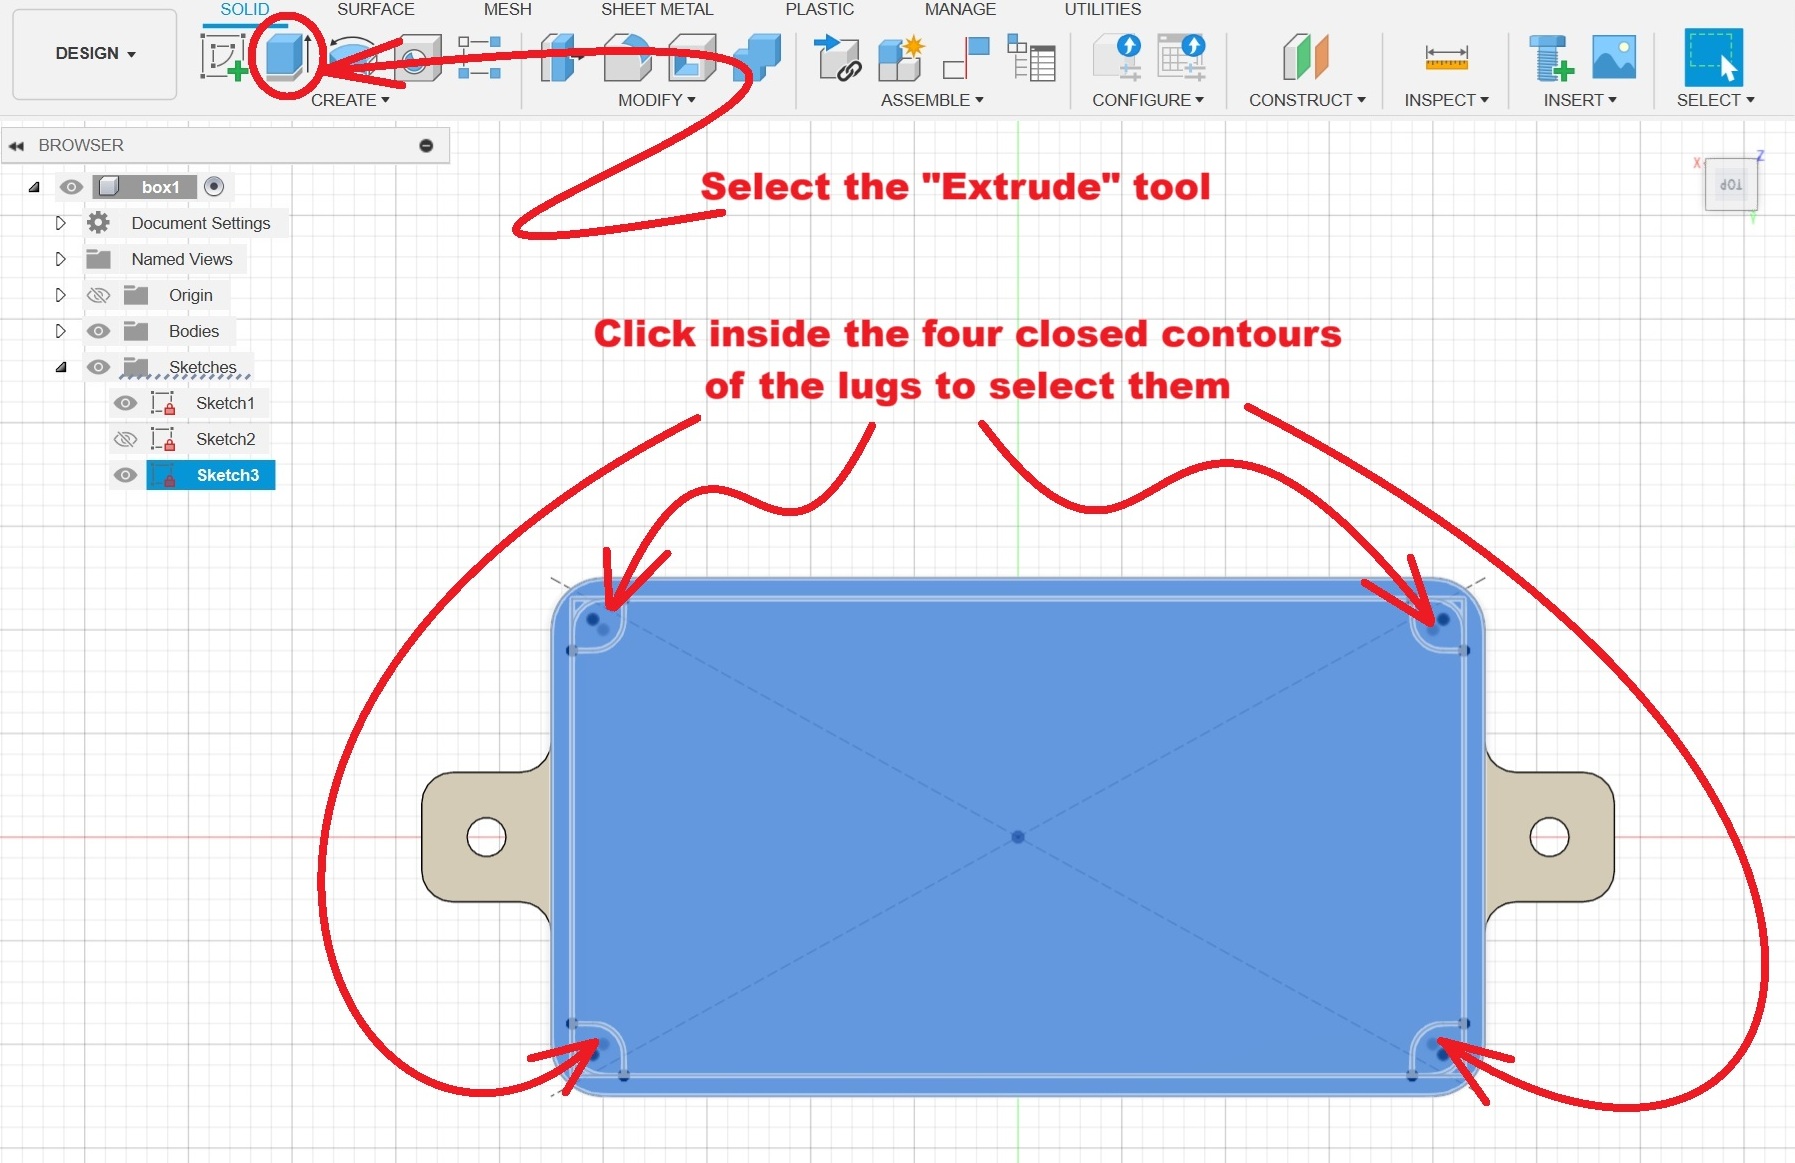Viewport: 1795px width, 1163px height.
Task: Click the Joint icon in Assemble
Action: pyautogui.click(x=966, y=58)
